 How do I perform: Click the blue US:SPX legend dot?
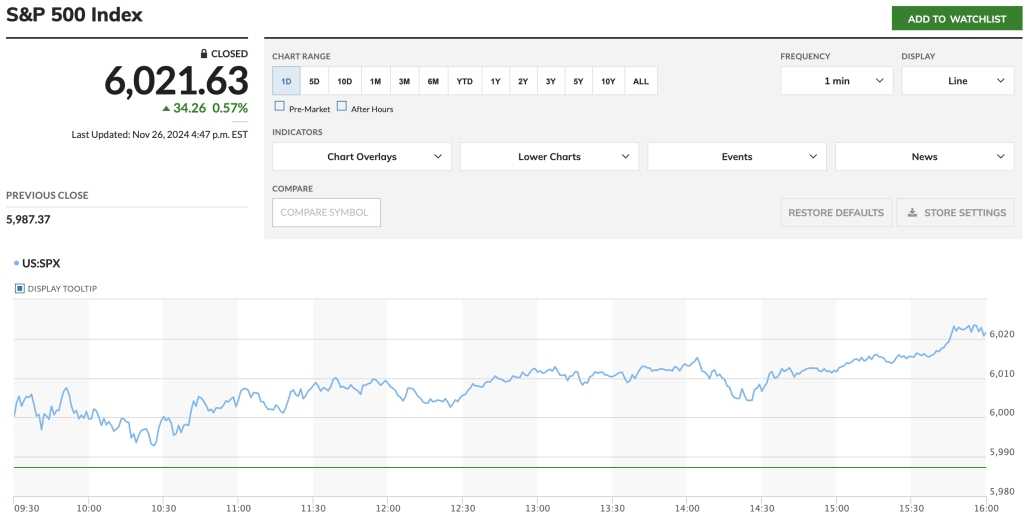(x=16, y=264)
